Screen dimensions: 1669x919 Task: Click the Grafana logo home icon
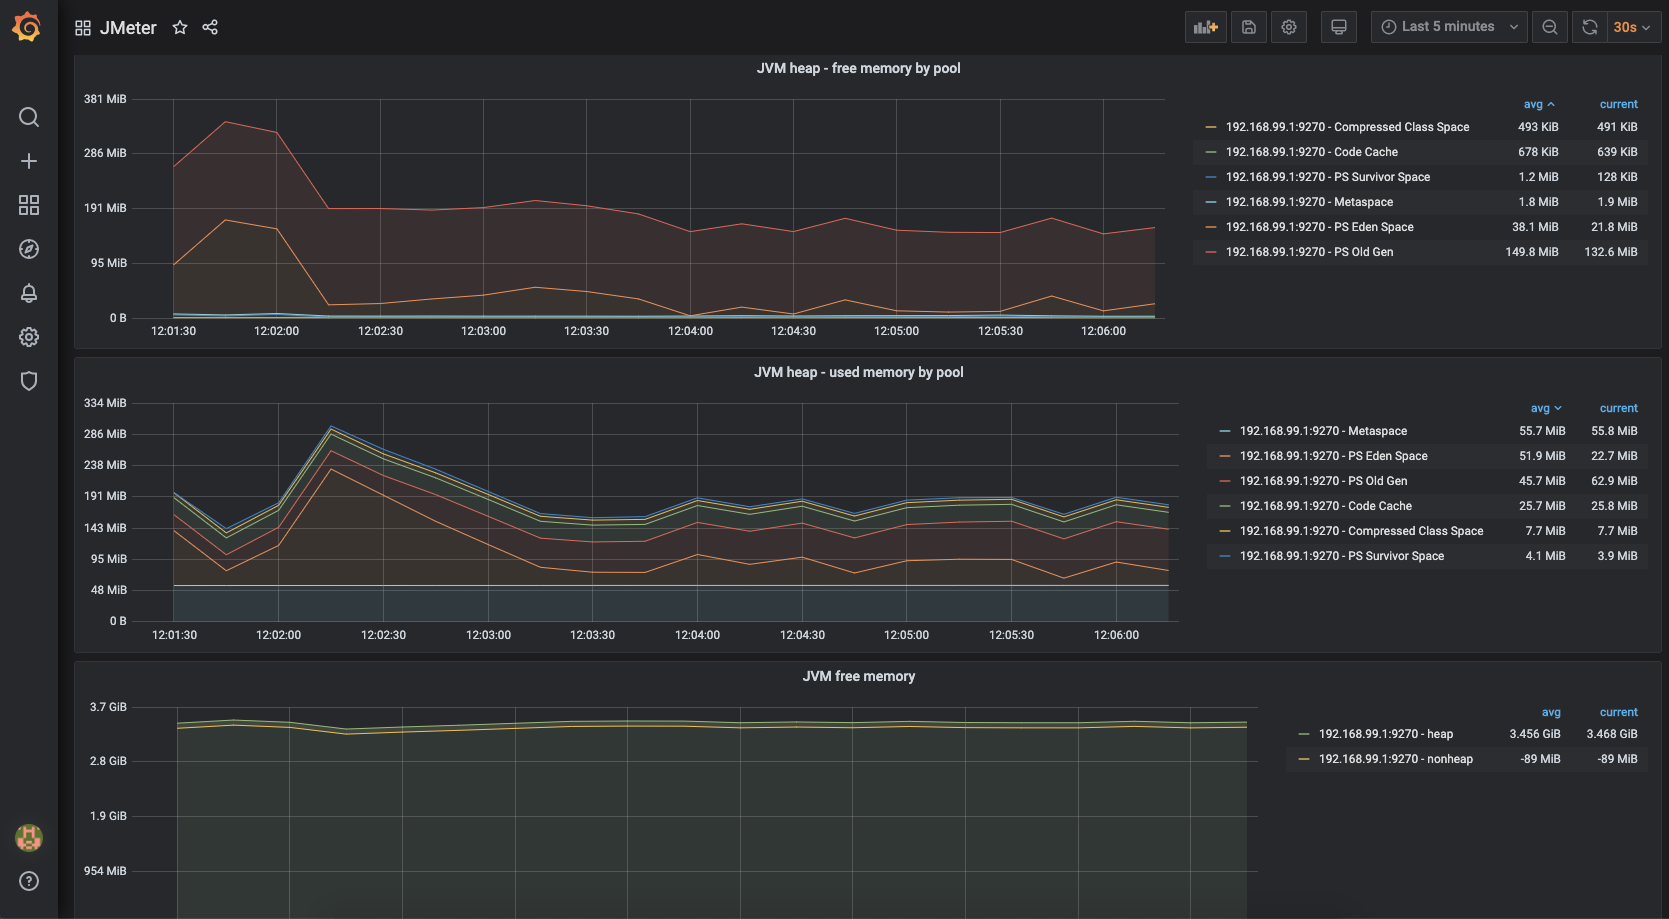pyautogui.click(x=27, y=27)
